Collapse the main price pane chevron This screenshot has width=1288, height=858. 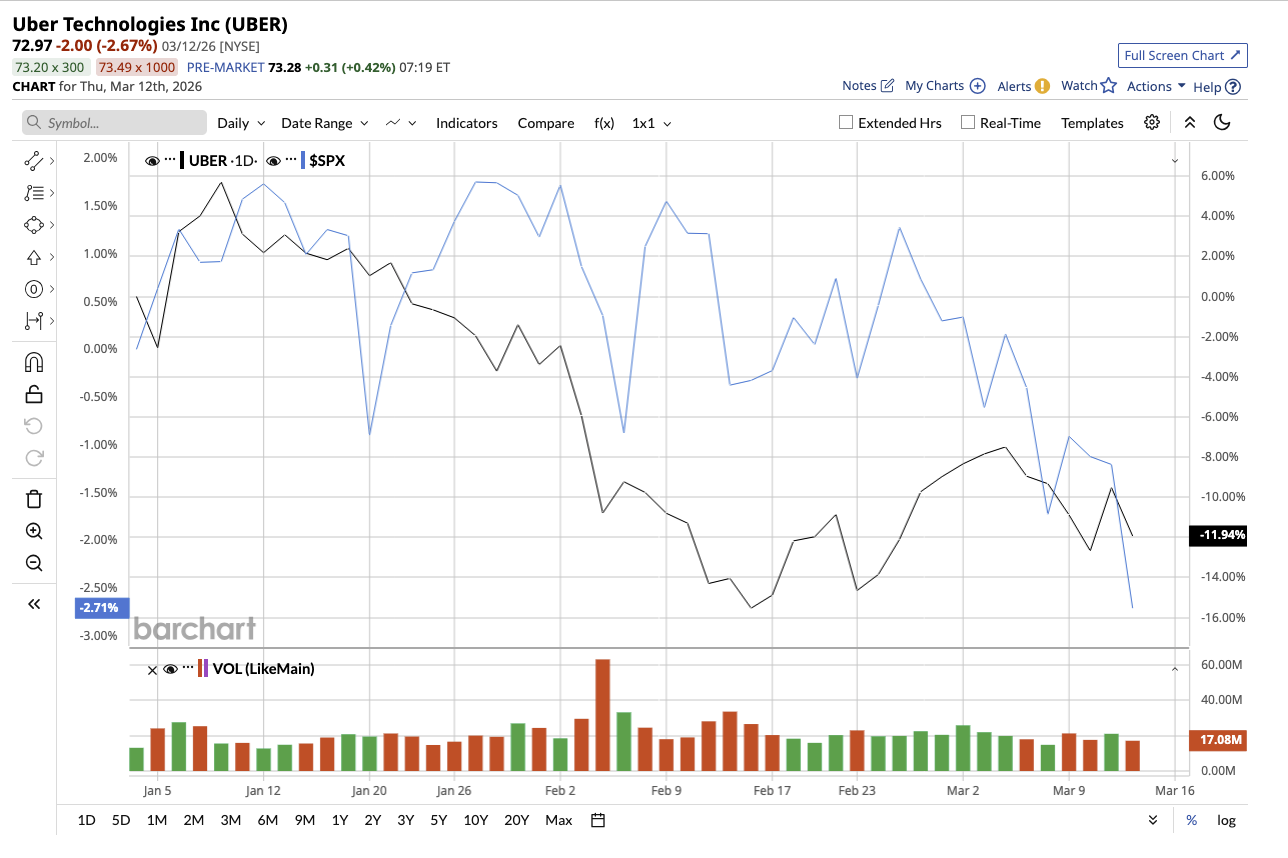point(1175,160)
